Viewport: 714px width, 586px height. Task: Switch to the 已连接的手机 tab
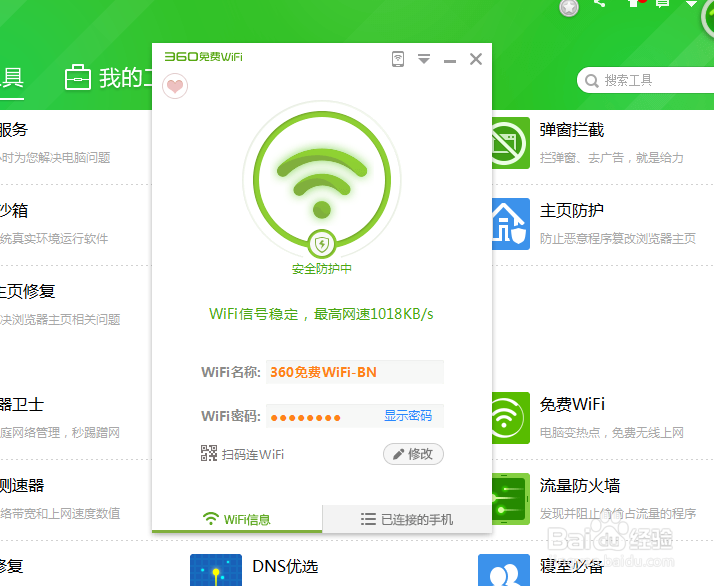pos(407,519)
